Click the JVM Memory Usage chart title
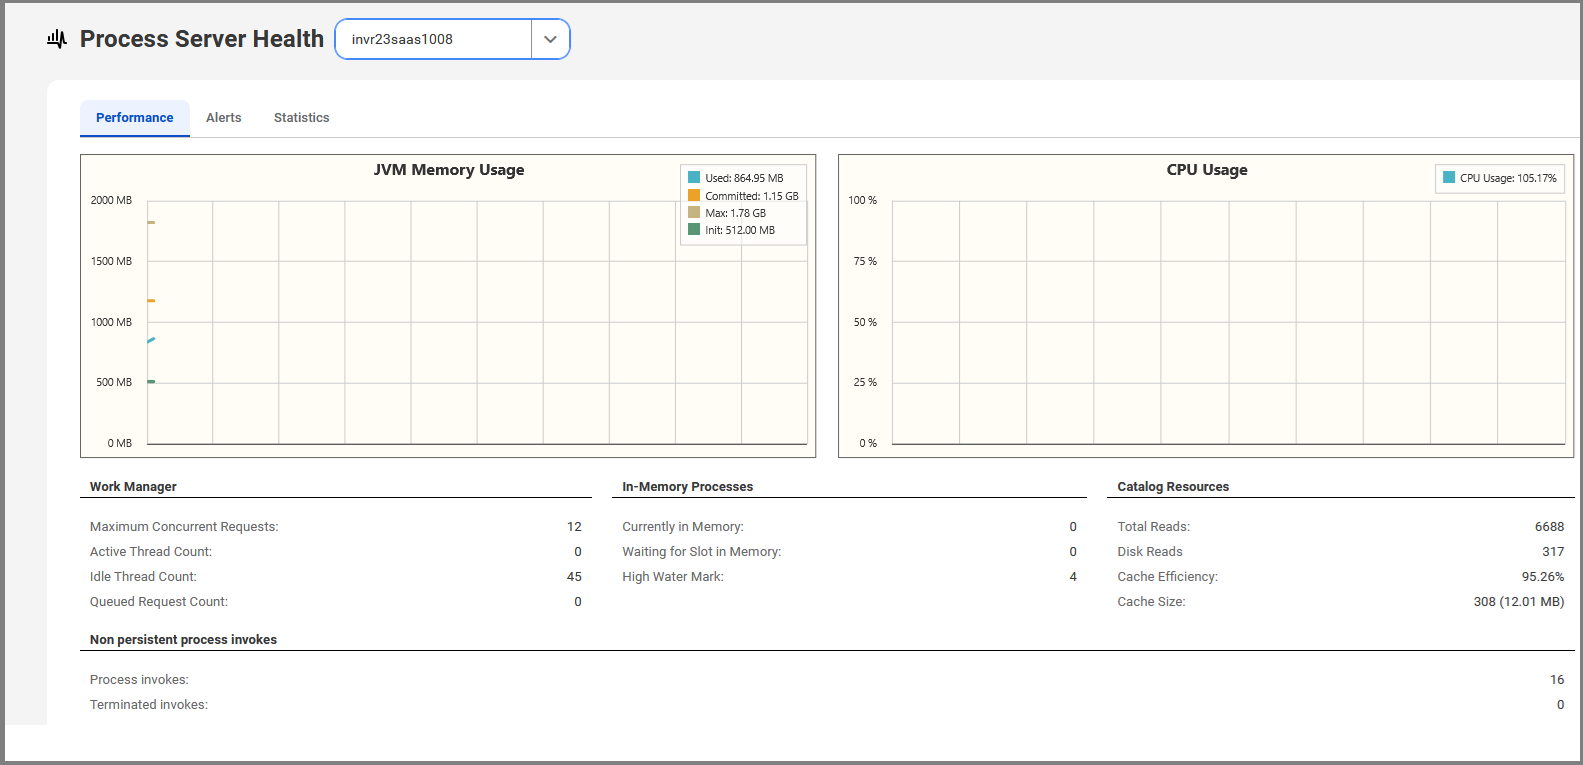1583x765 pixels. tap(449, 170)
